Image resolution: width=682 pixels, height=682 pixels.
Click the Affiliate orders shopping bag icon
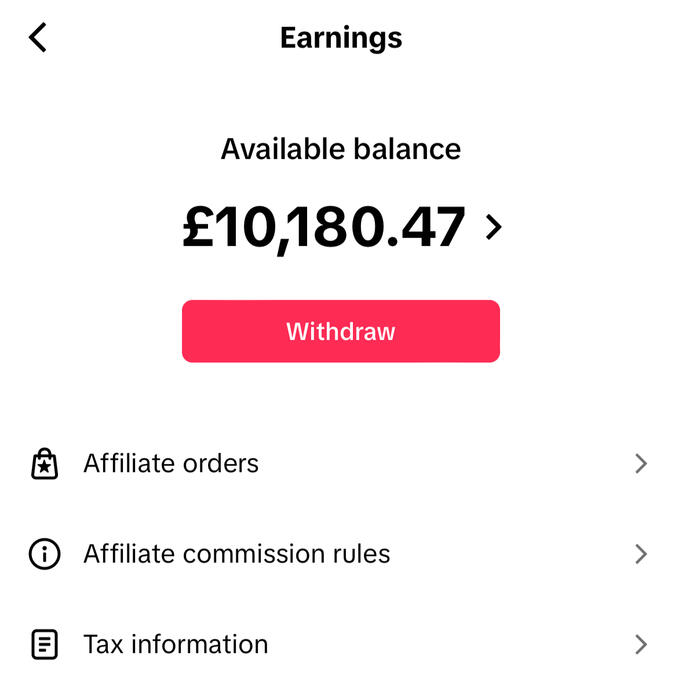click(x=45, y=464)
